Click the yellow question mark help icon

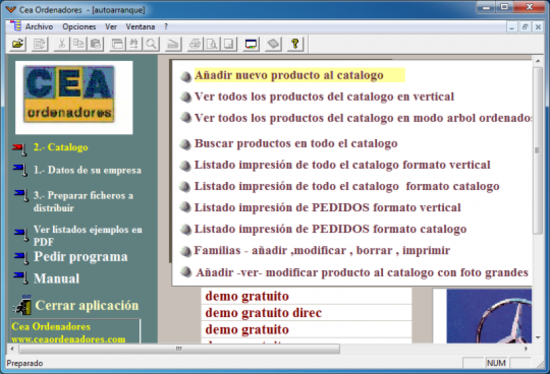(295, 44)
